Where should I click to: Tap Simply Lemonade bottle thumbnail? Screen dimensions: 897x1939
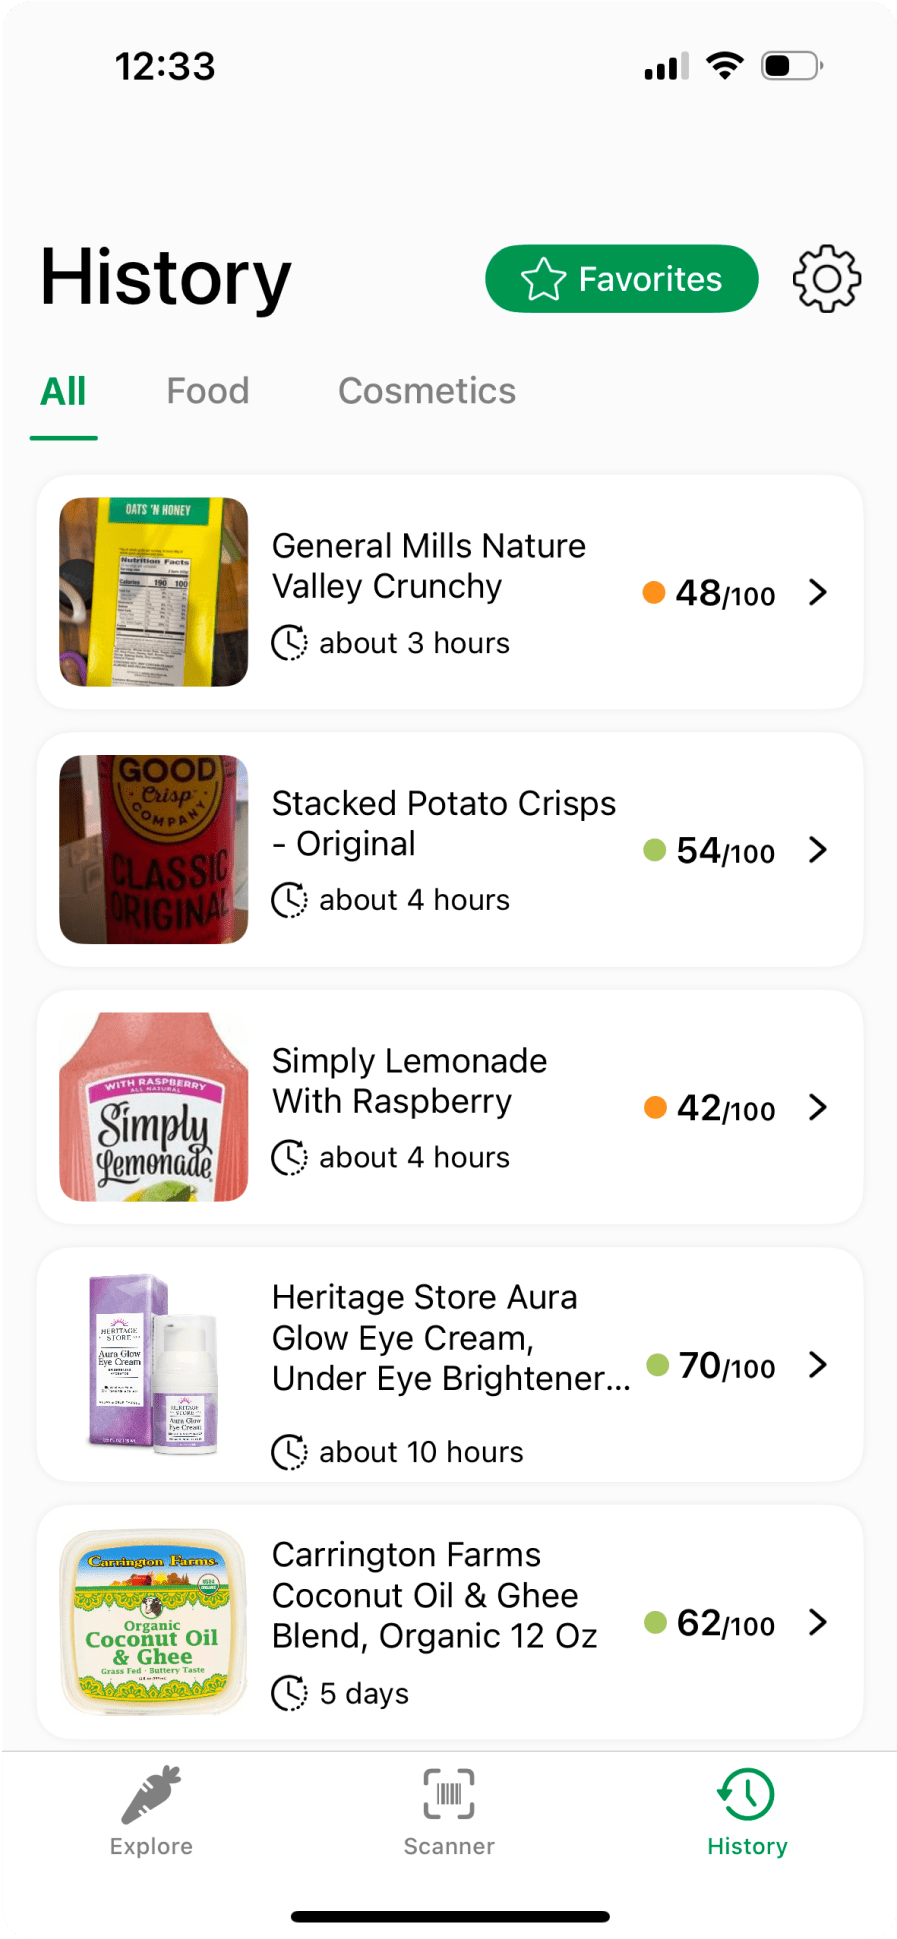(x=154, y=1107)
